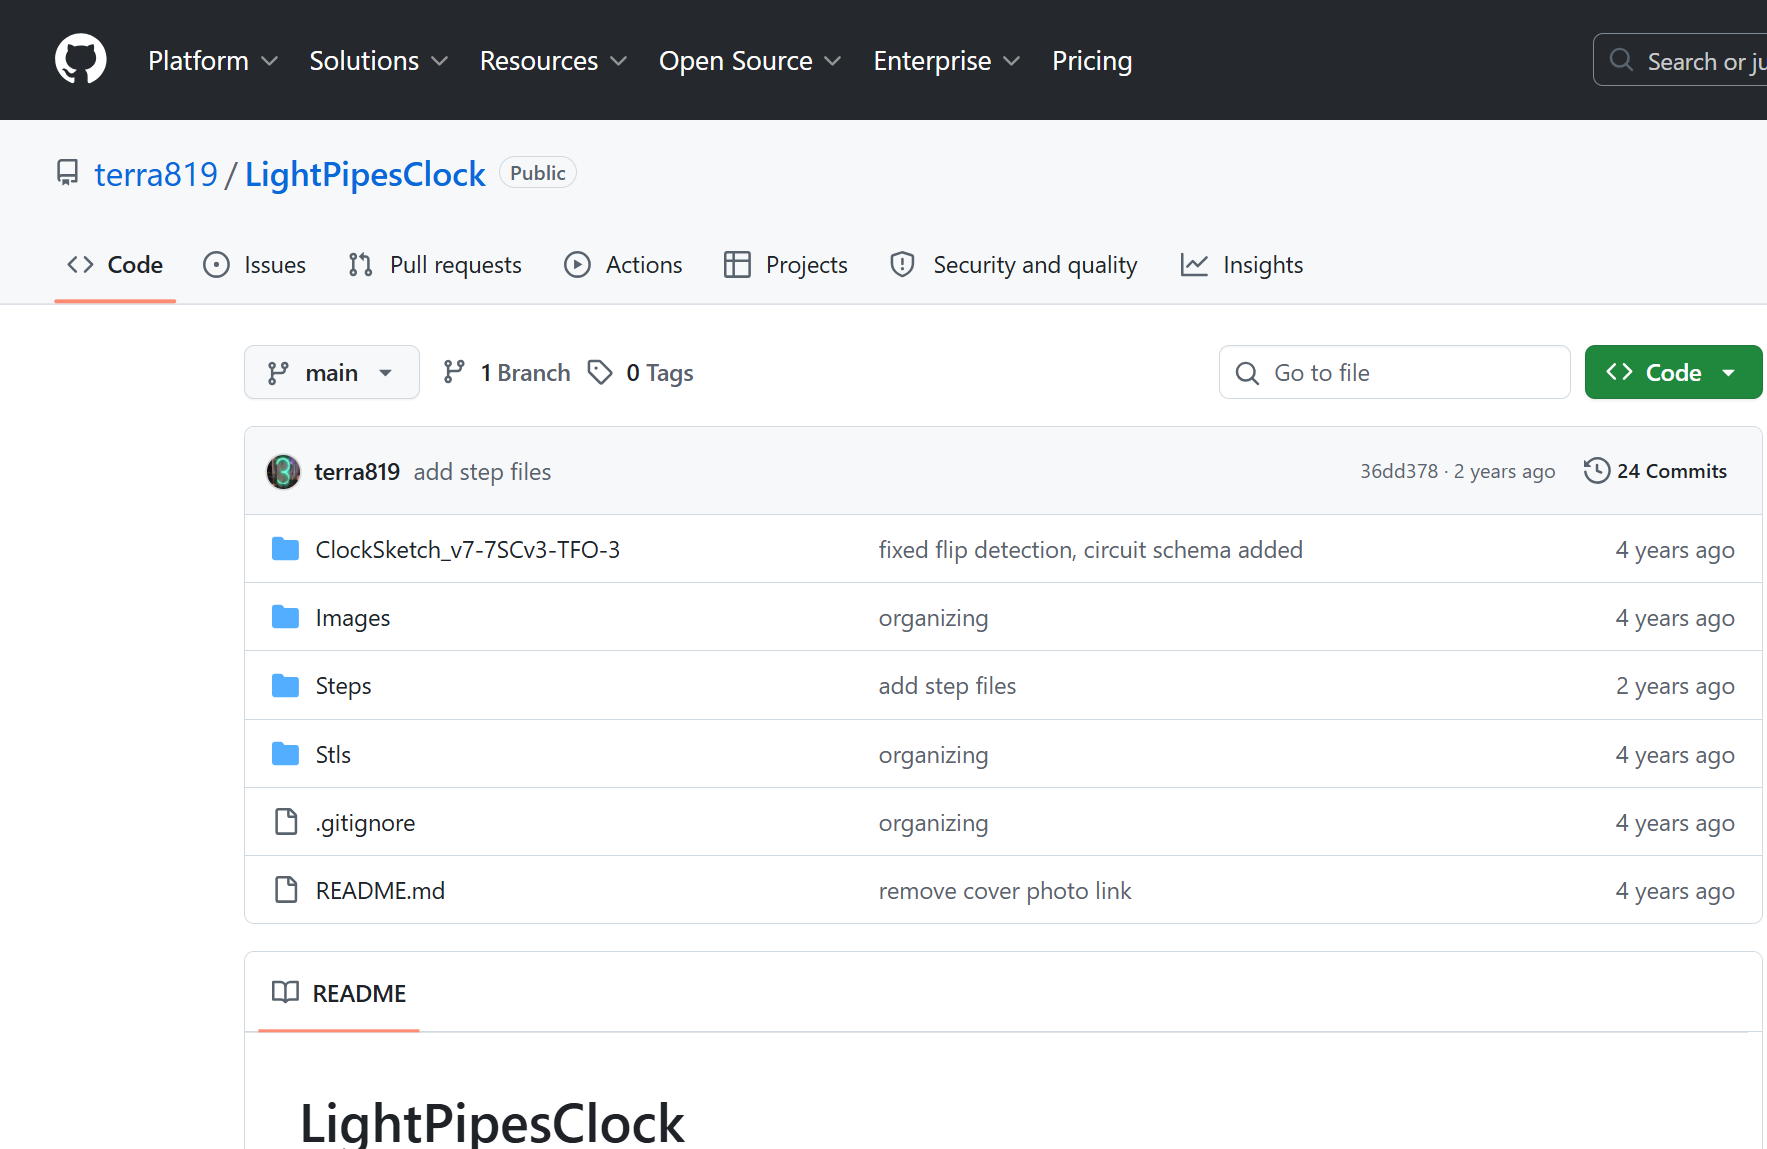The width and height of the screenshot is (1767, 1149).
Task: Open the green Code clone dropdown
Action: 1673,373
